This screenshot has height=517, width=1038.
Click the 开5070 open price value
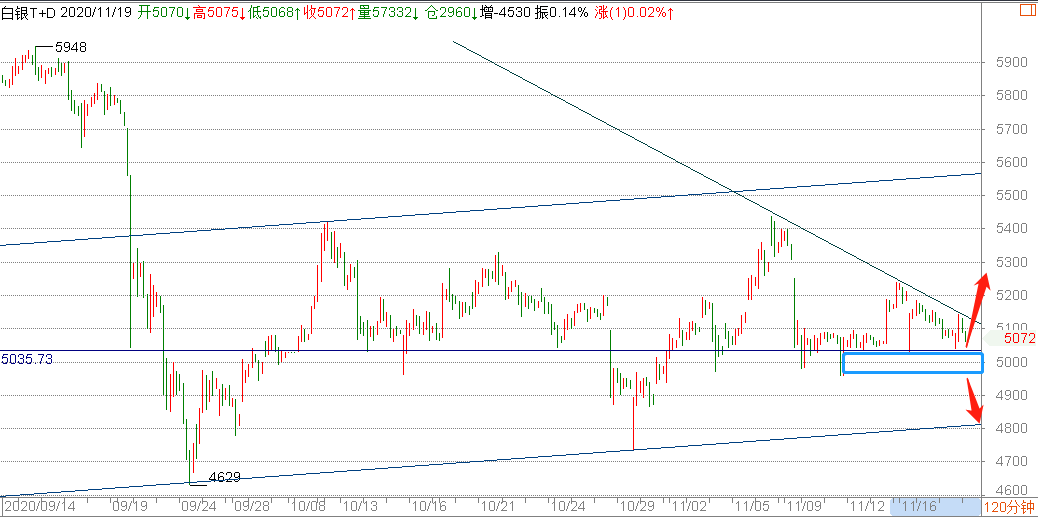point(164,12)
